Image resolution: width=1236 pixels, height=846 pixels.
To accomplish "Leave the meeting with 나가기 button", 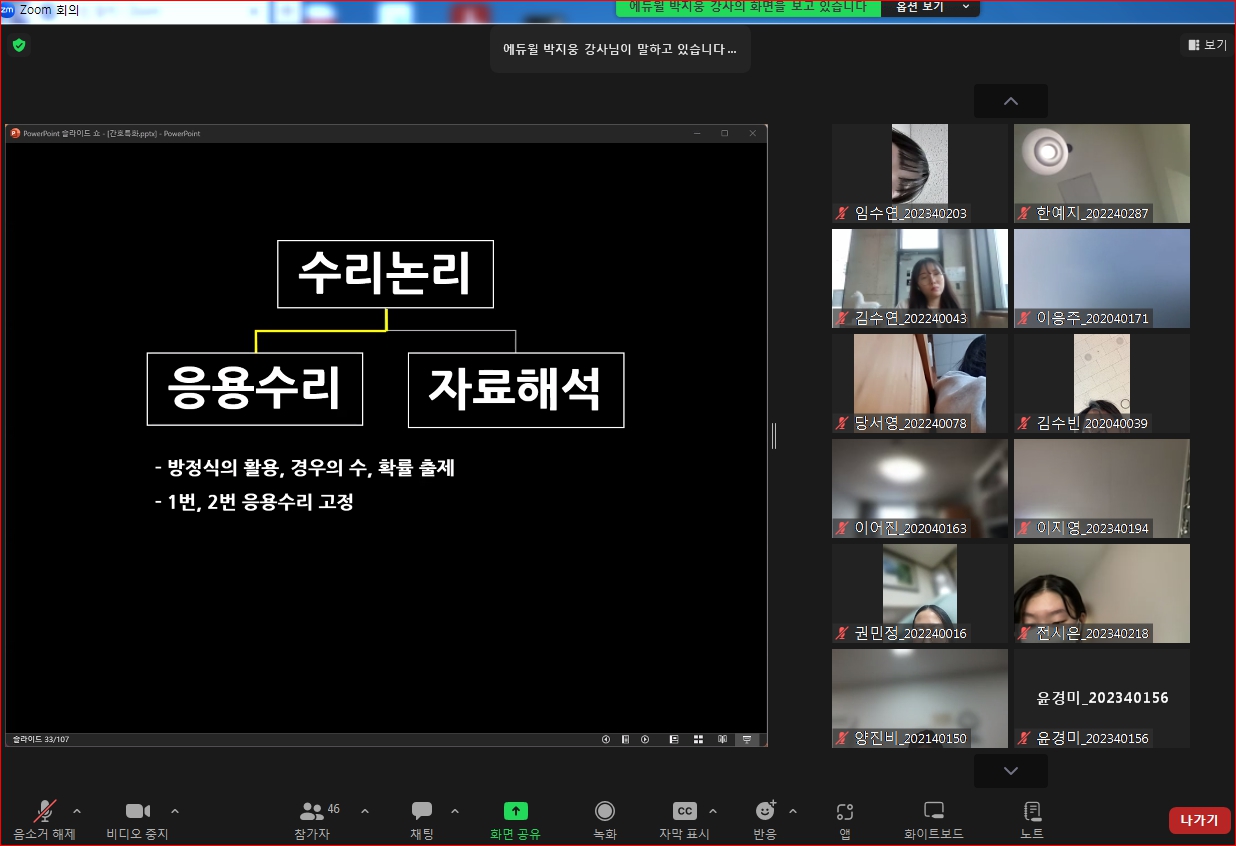I will click(1199, 820).
